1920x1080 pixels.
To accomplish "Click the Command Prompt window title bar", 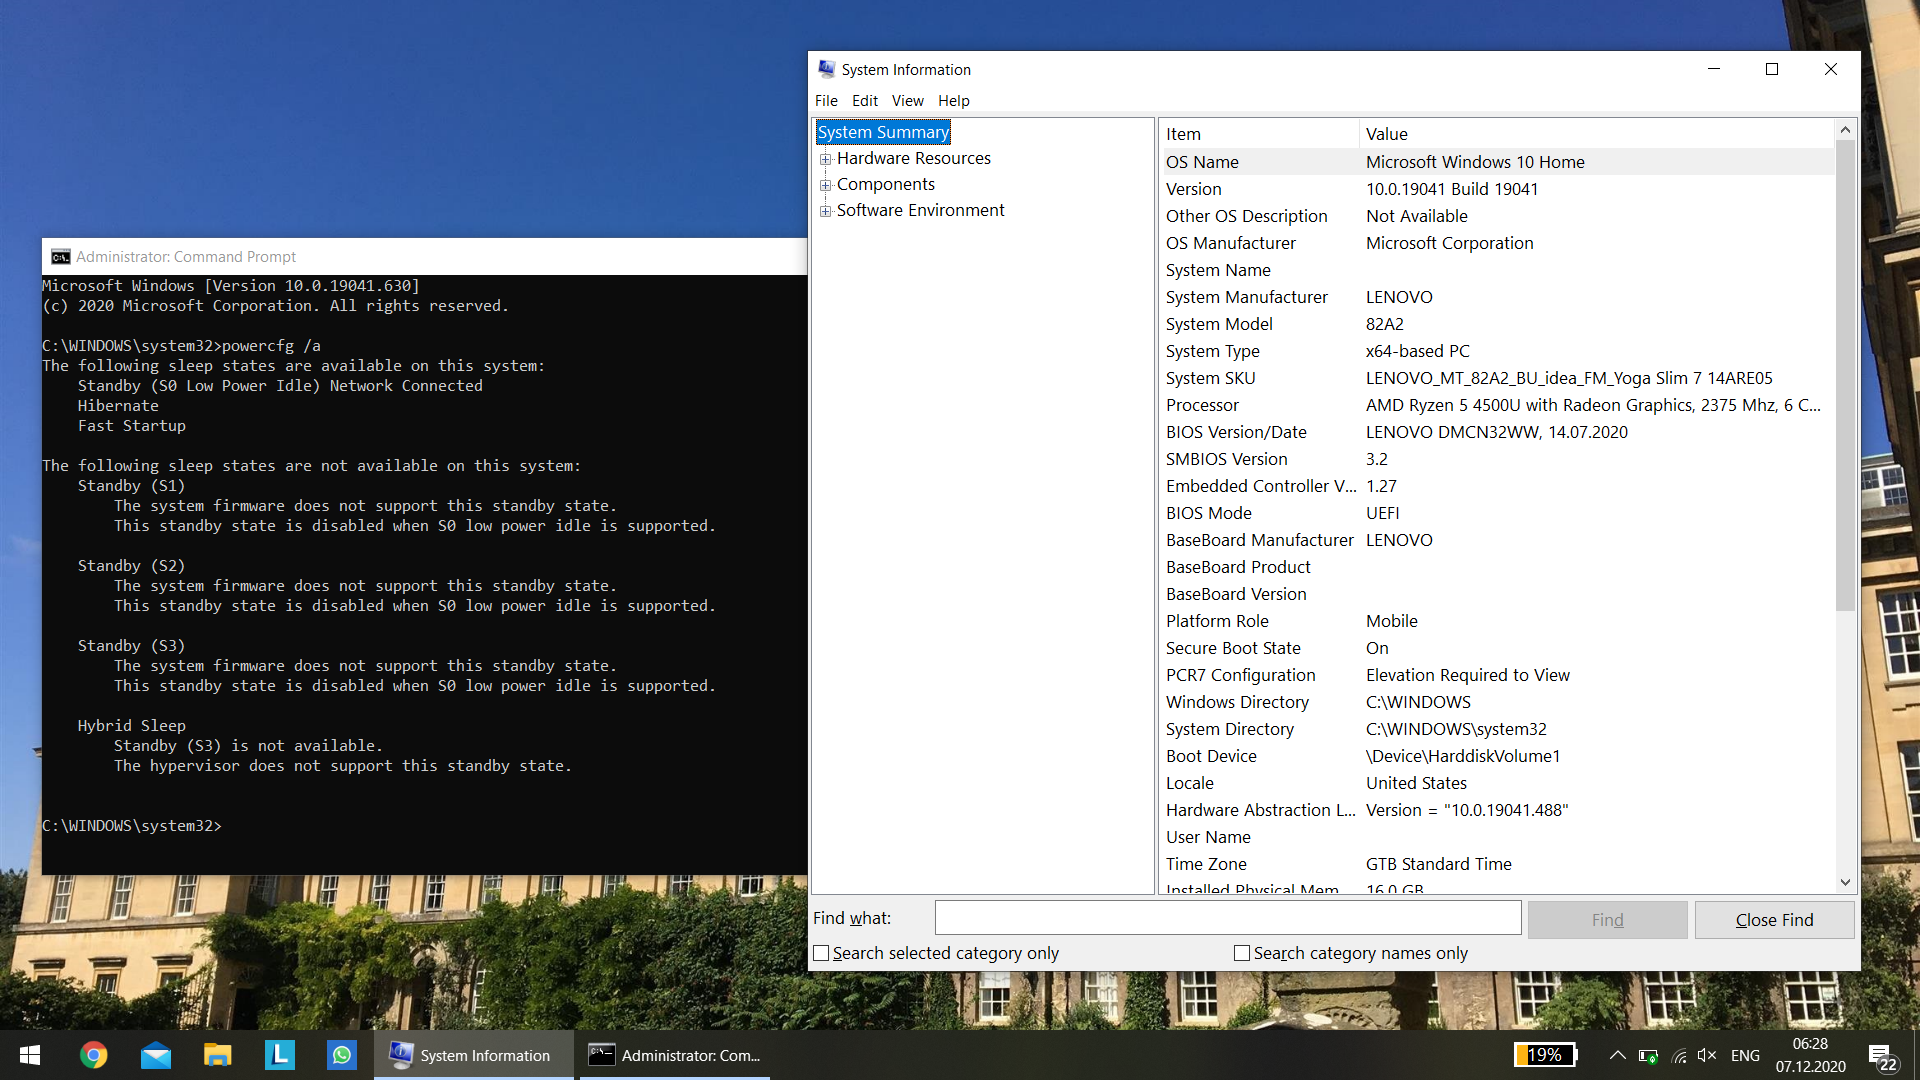I will coord(425,257).
